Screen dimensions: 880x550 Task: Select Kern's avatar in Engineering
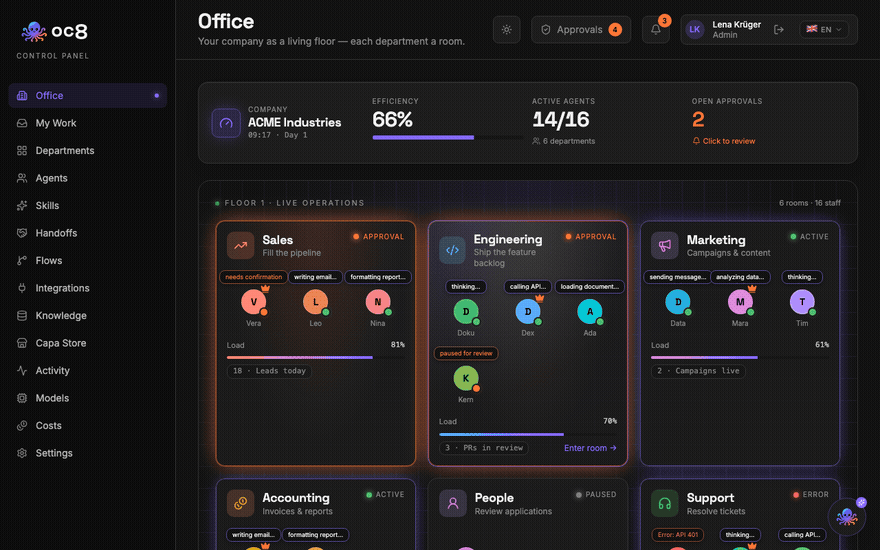tap(466, 378)
